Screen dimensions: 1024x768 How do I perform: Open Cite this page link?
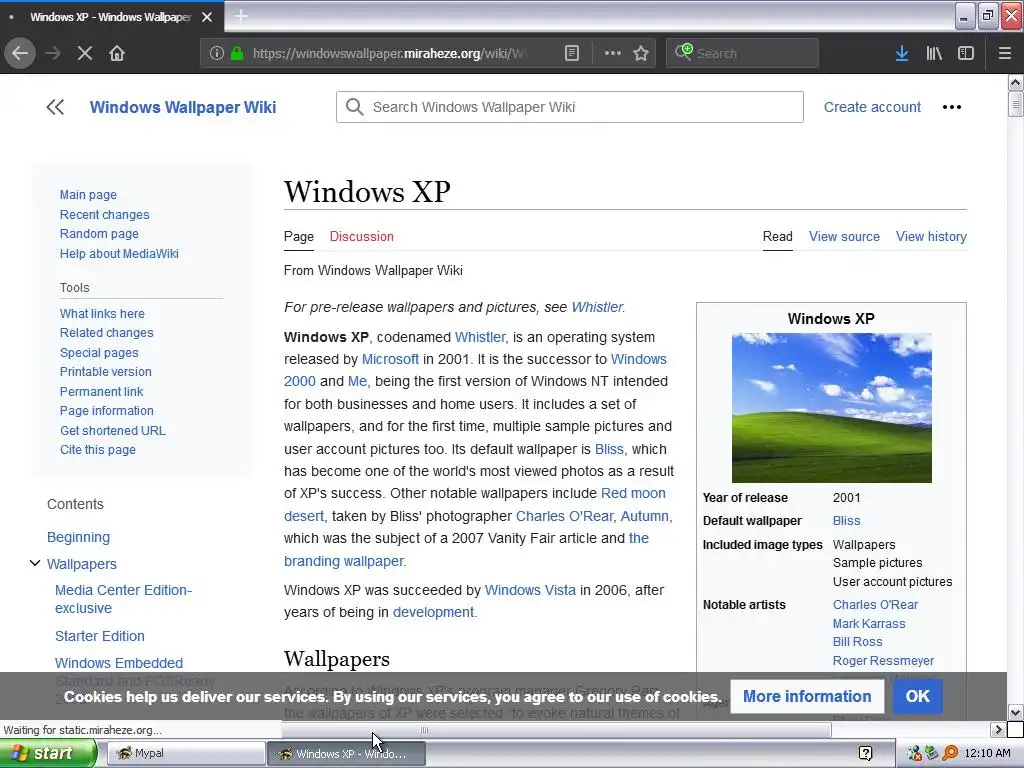pos(98,449)
